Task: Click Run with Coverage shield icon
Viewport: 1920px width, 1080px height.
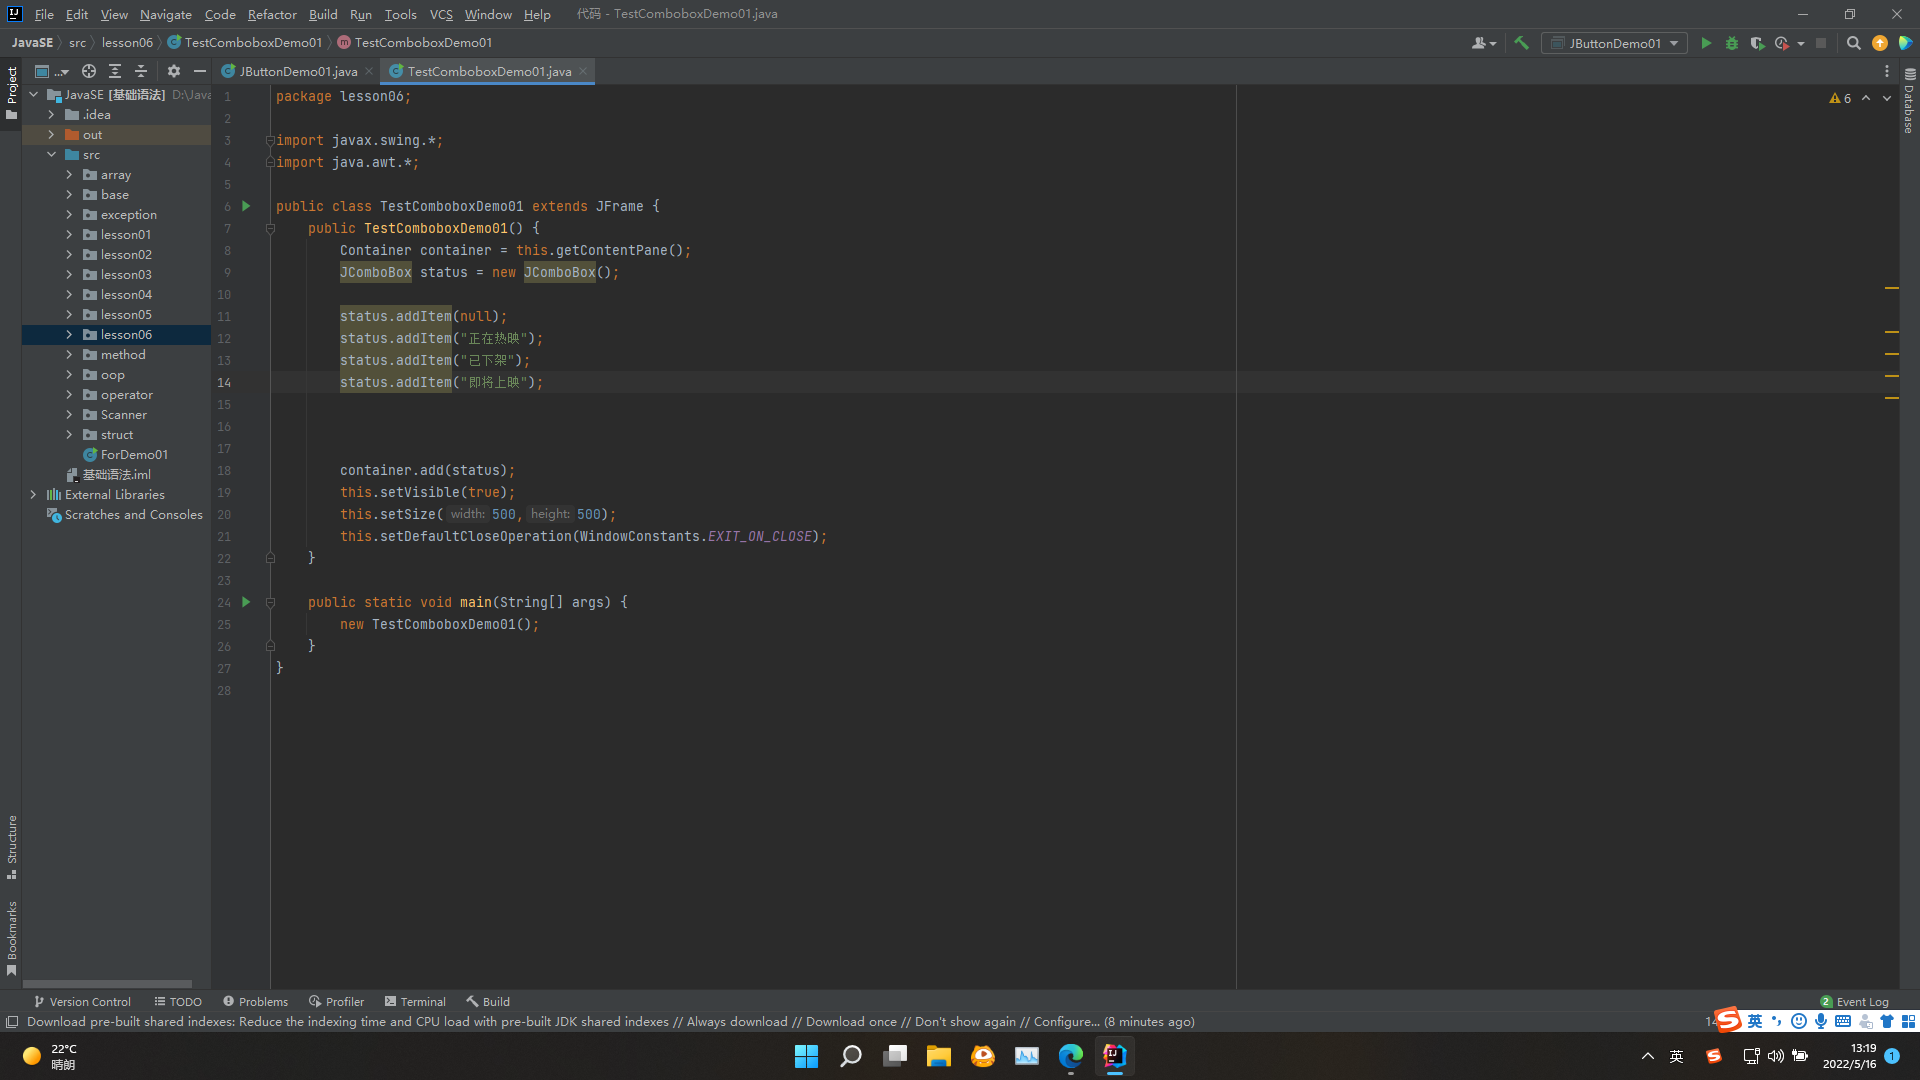Action: (x=1757, y=43)
